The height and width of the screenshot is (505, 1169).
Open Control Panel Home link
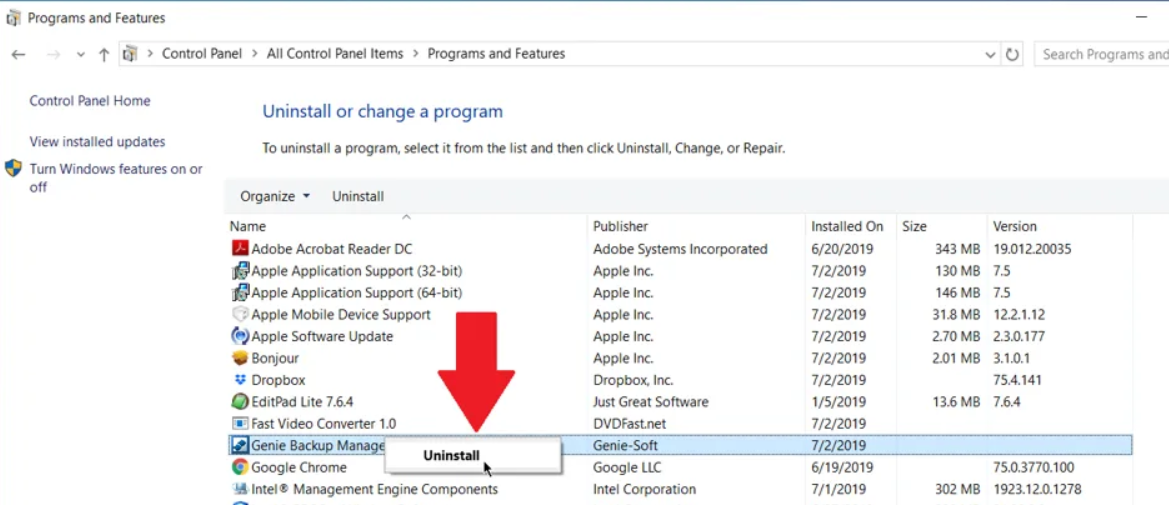[90, 101]
